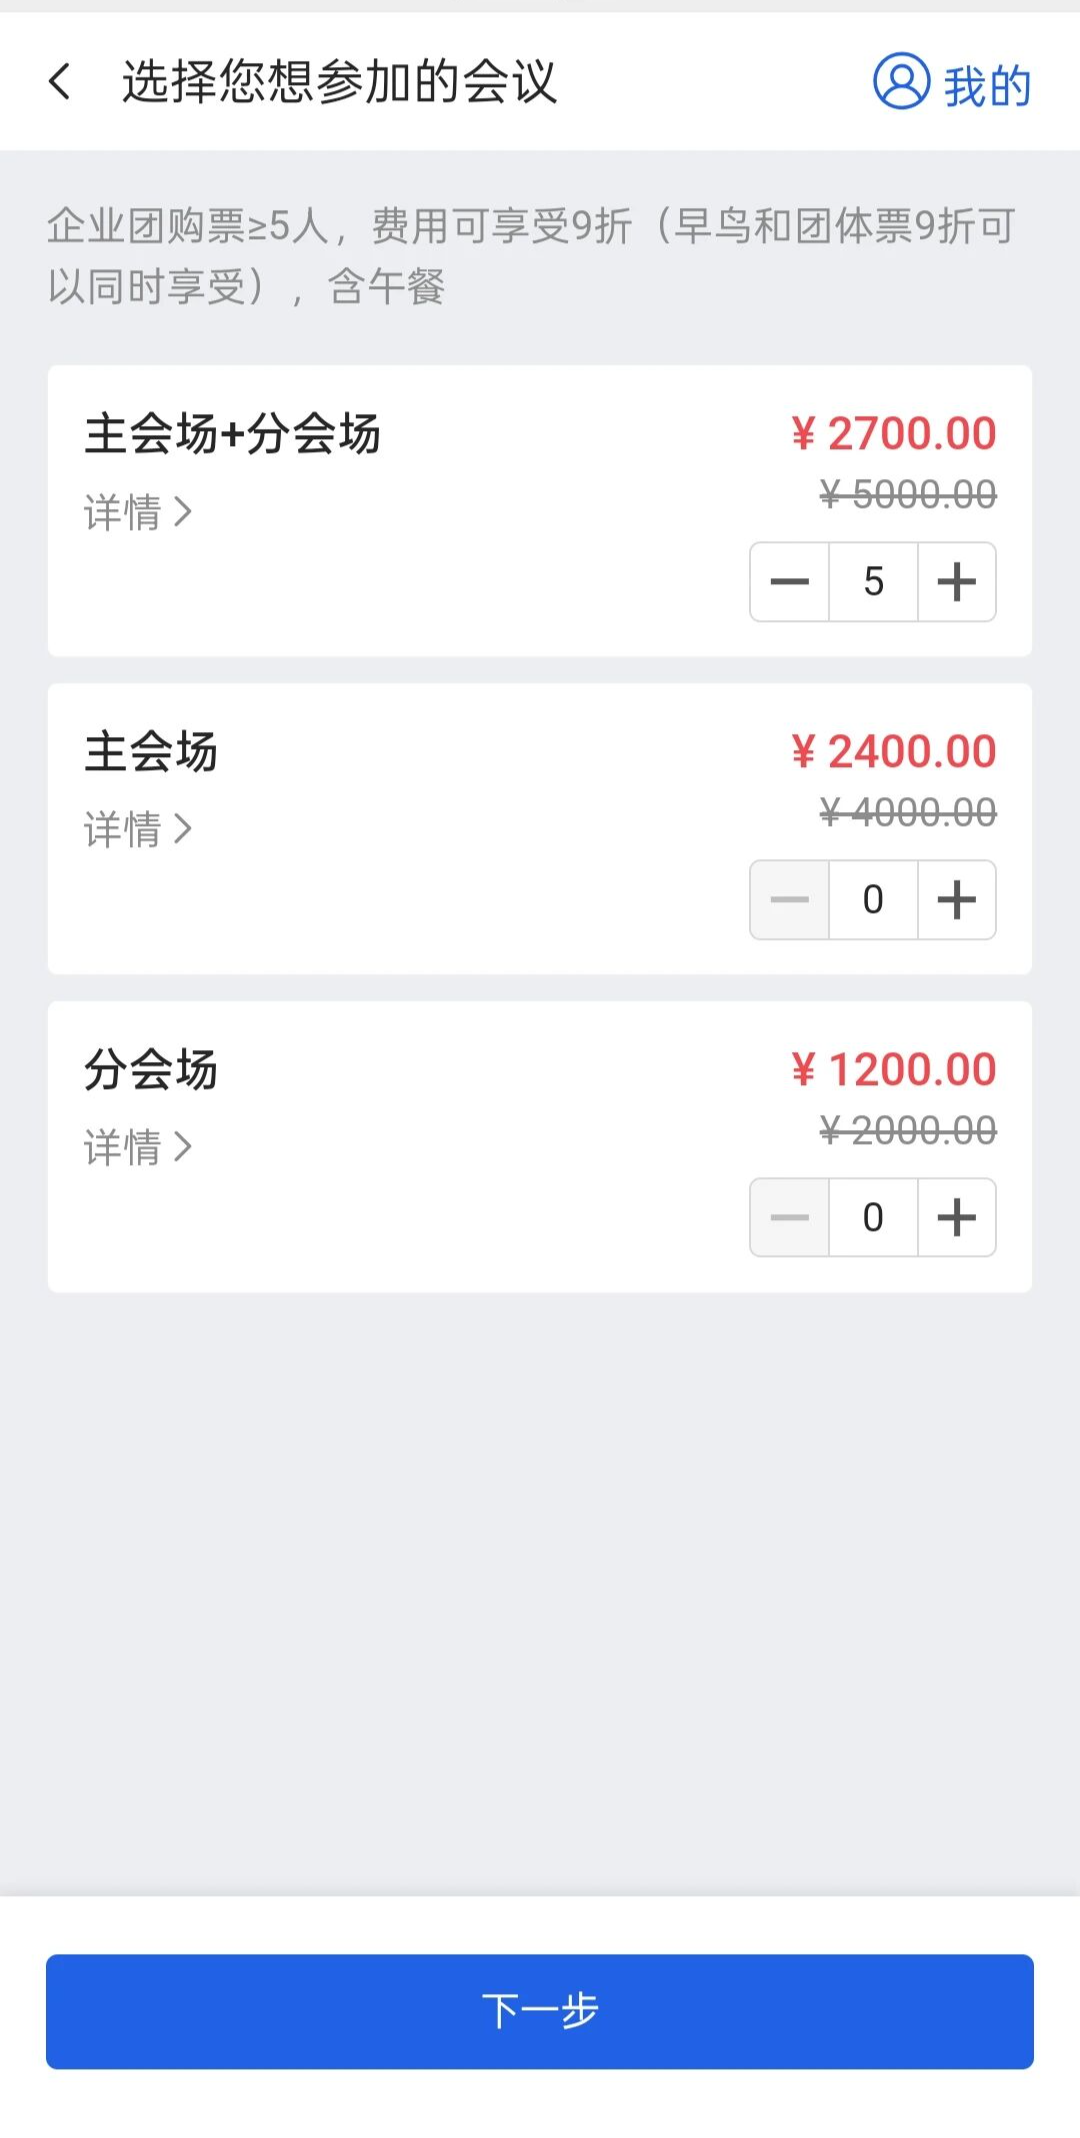
Task: Expand 详情 under 主会场
Action: pos(138,830)
